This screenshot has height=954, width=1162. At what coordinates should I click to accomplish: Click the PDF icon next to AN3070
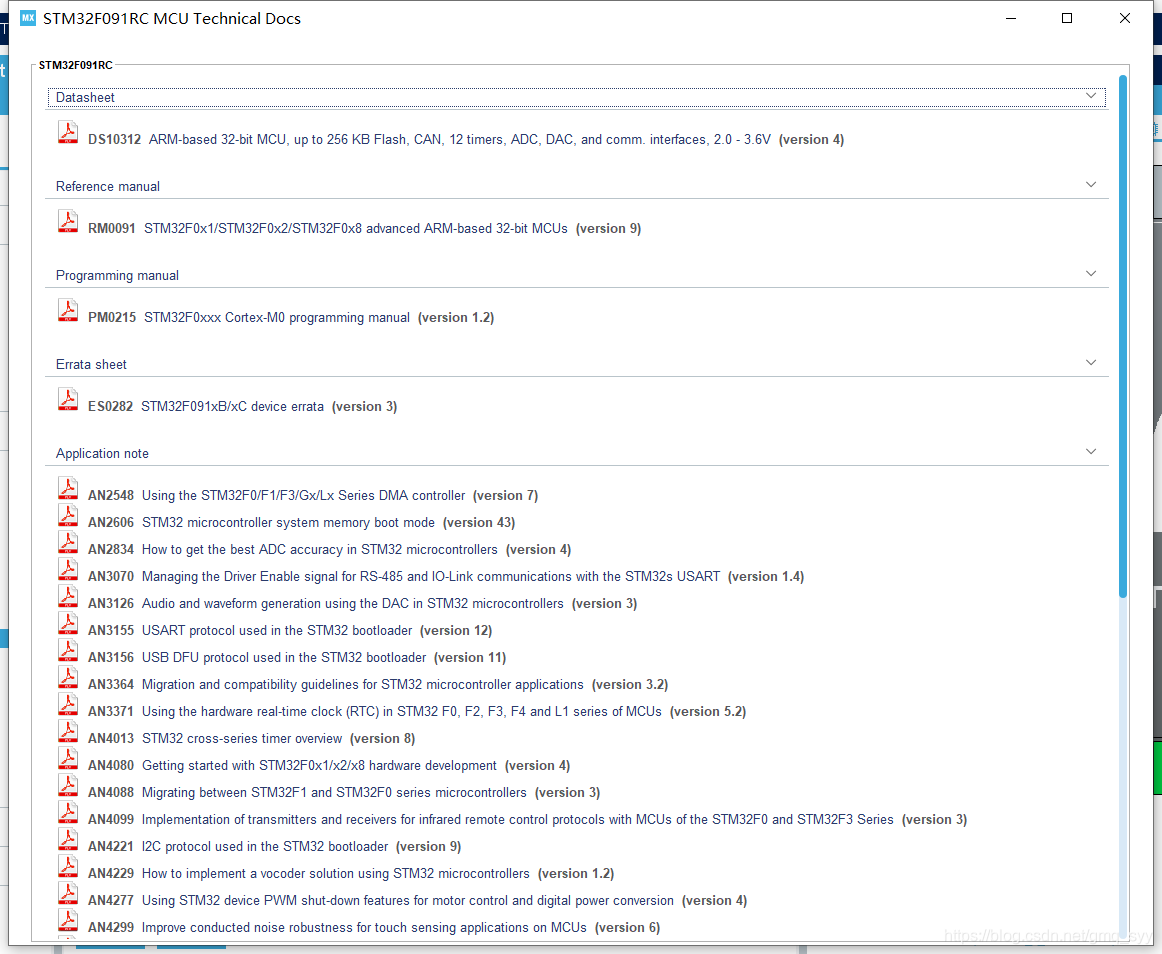(68, 569)
